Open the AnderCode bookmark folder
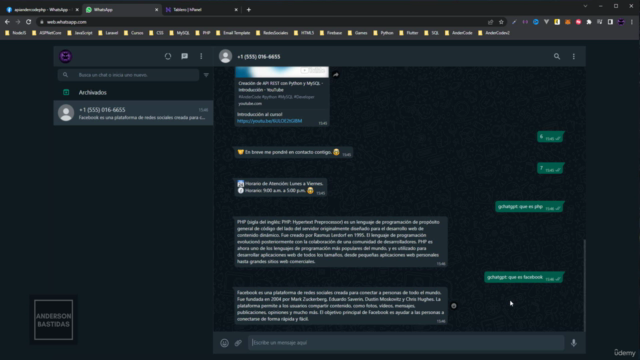Image resolution: width=640 pixels, height=360 pixels. coord(458,33)
